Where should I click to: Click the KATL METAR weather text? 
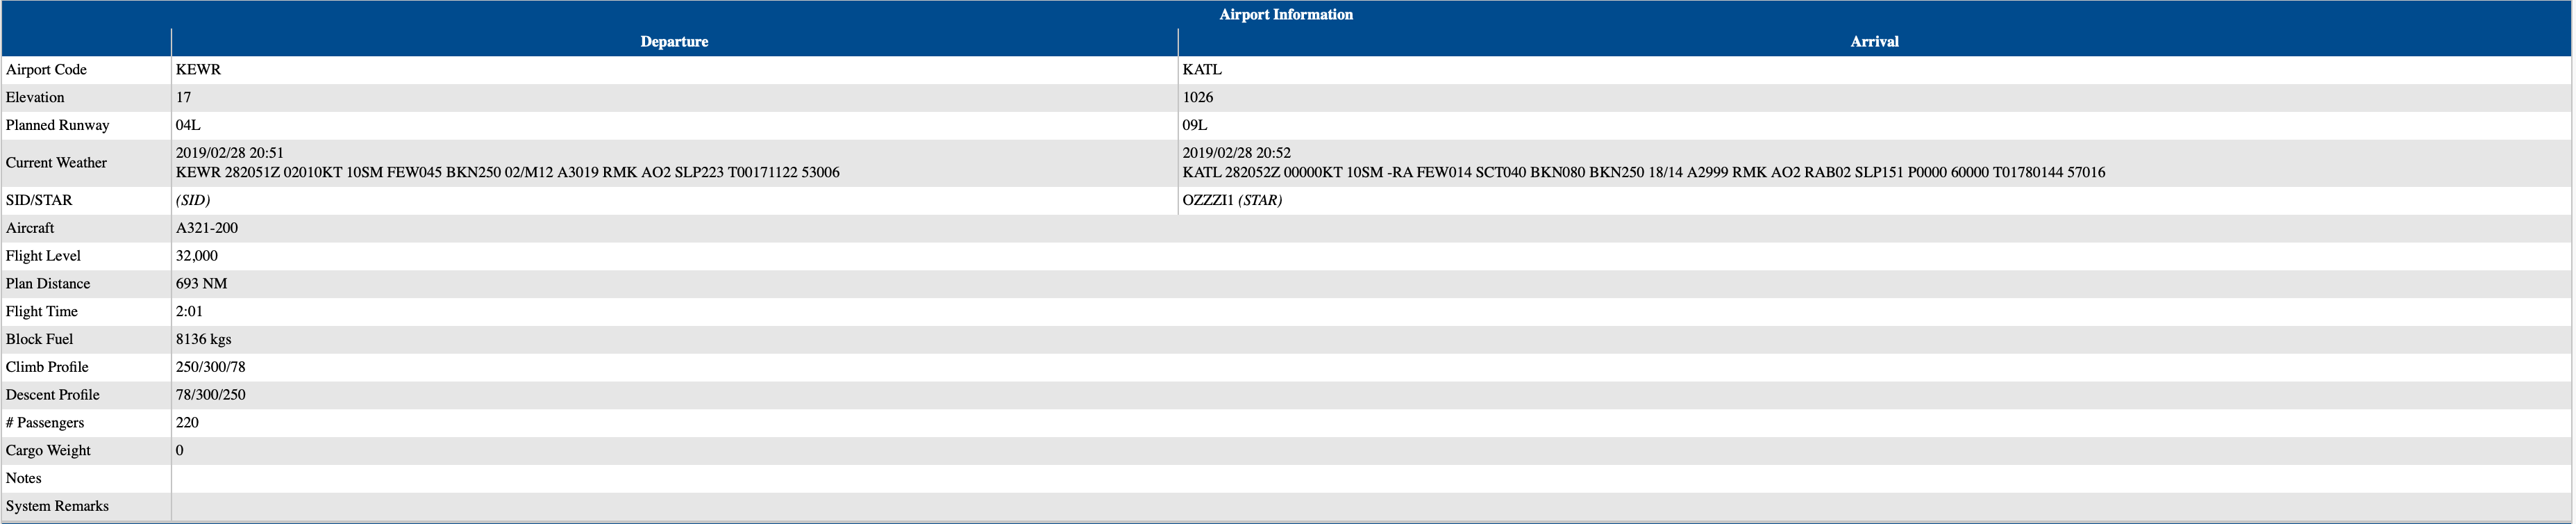(1643, 173)
